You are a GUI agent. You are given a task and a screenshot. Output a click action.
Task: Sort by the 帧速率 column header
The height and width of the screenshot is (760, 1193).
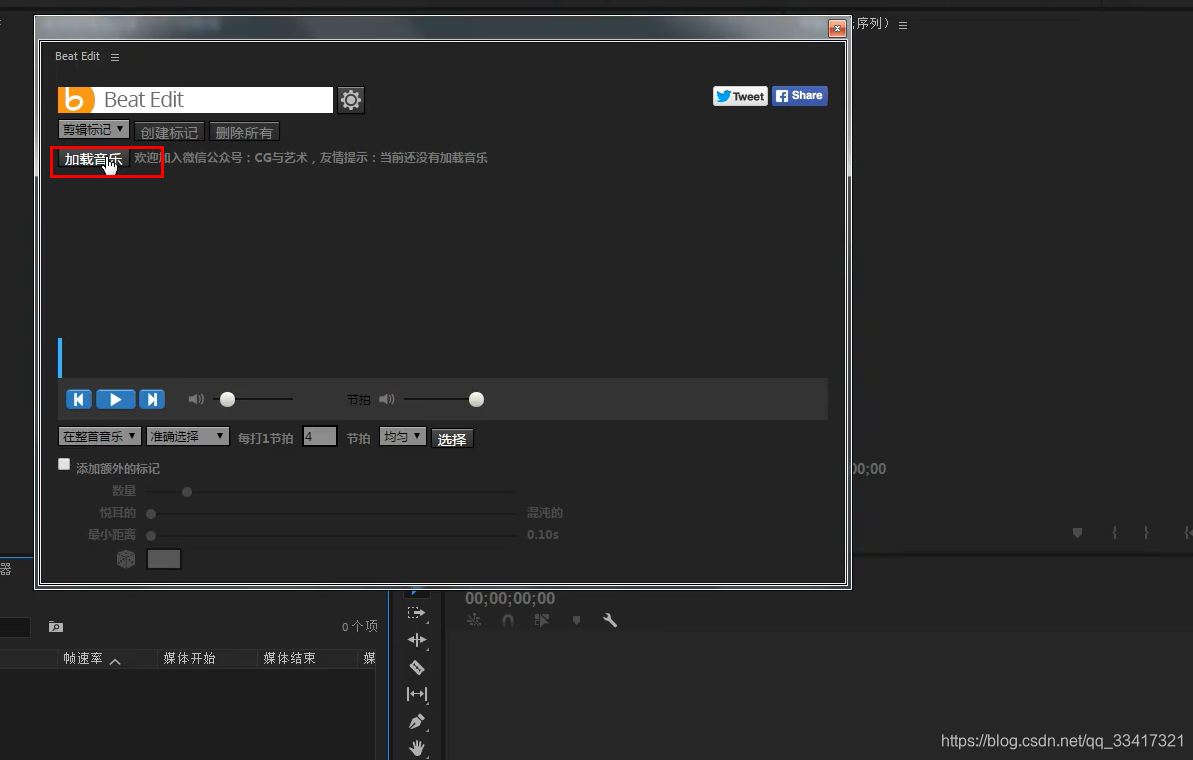pyautogui.click(x=83, y=659)
